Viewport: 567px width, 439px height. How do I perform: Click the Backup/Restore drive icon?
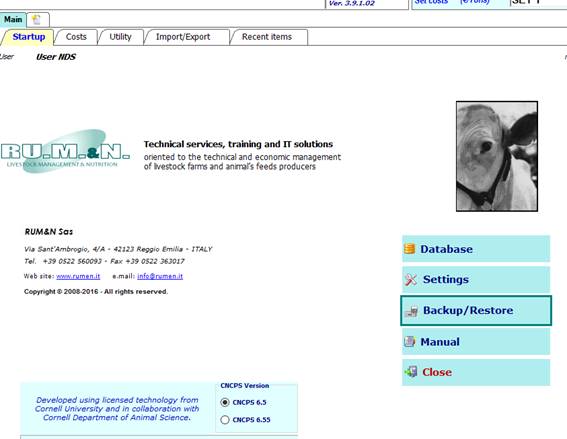(411, 311)
